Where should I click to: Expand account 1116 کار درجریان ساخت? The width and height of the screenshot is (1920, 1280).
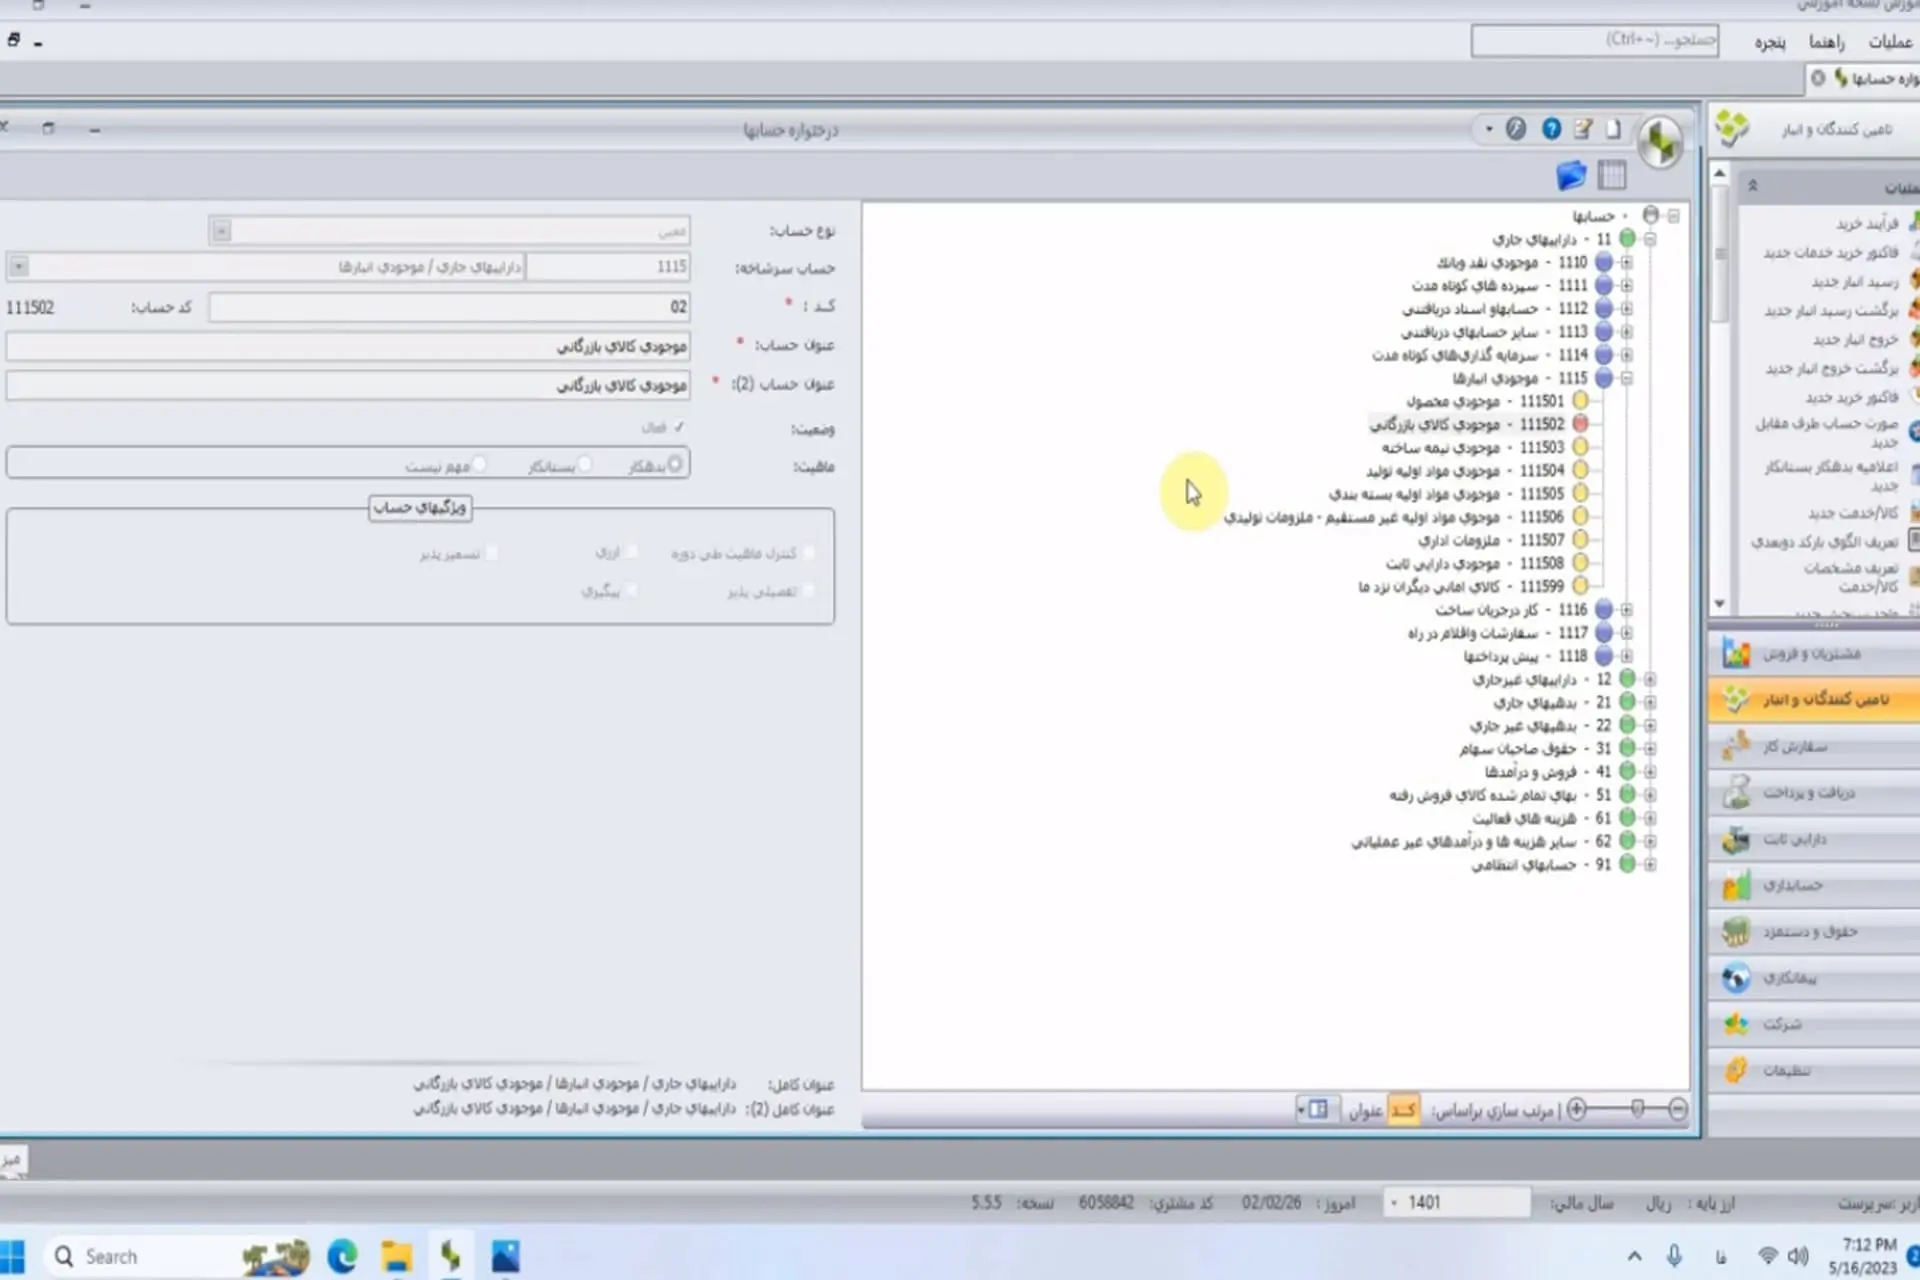[1626, 610]
